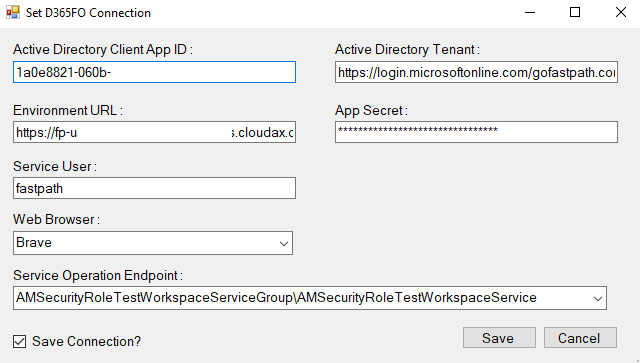Click the 'App Secret :' label
640x363 pixels.
(371, 110)
